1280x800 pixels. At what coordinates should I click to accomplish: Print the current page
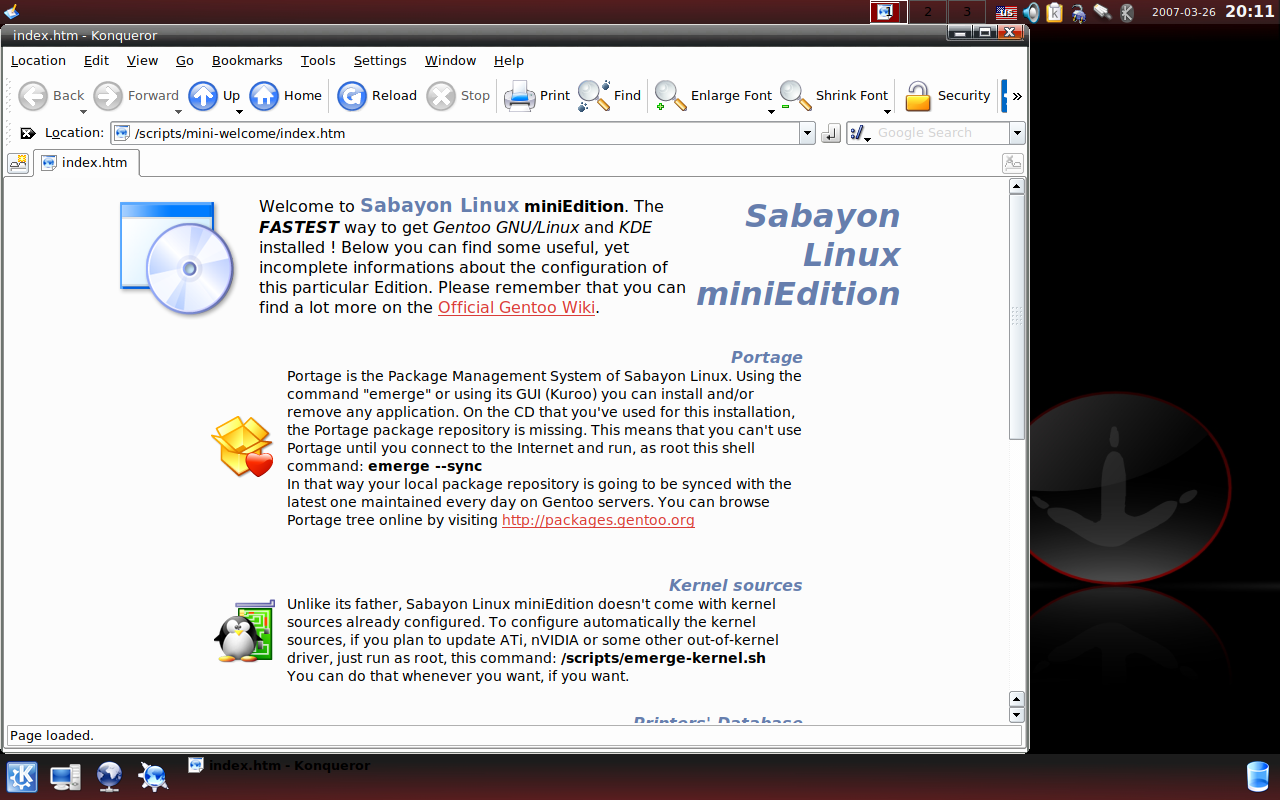point(536,96)
